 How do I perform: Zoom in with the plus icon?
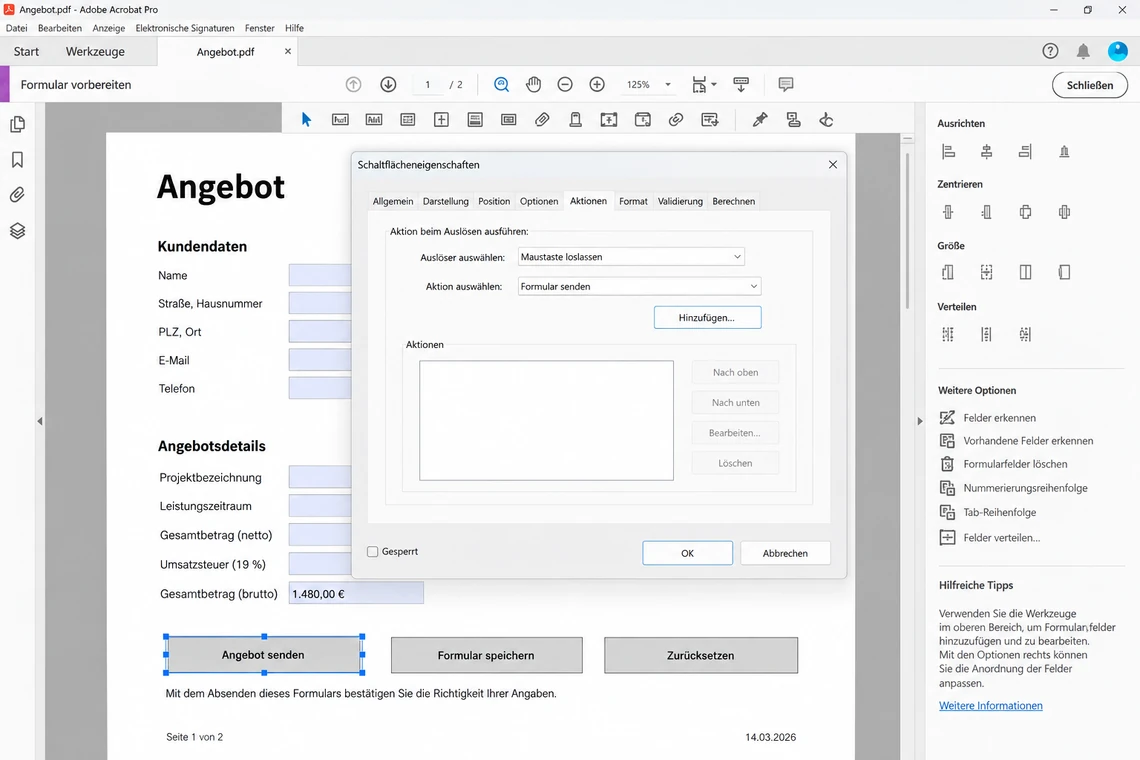pyautogui.click(x=597, y=84)
